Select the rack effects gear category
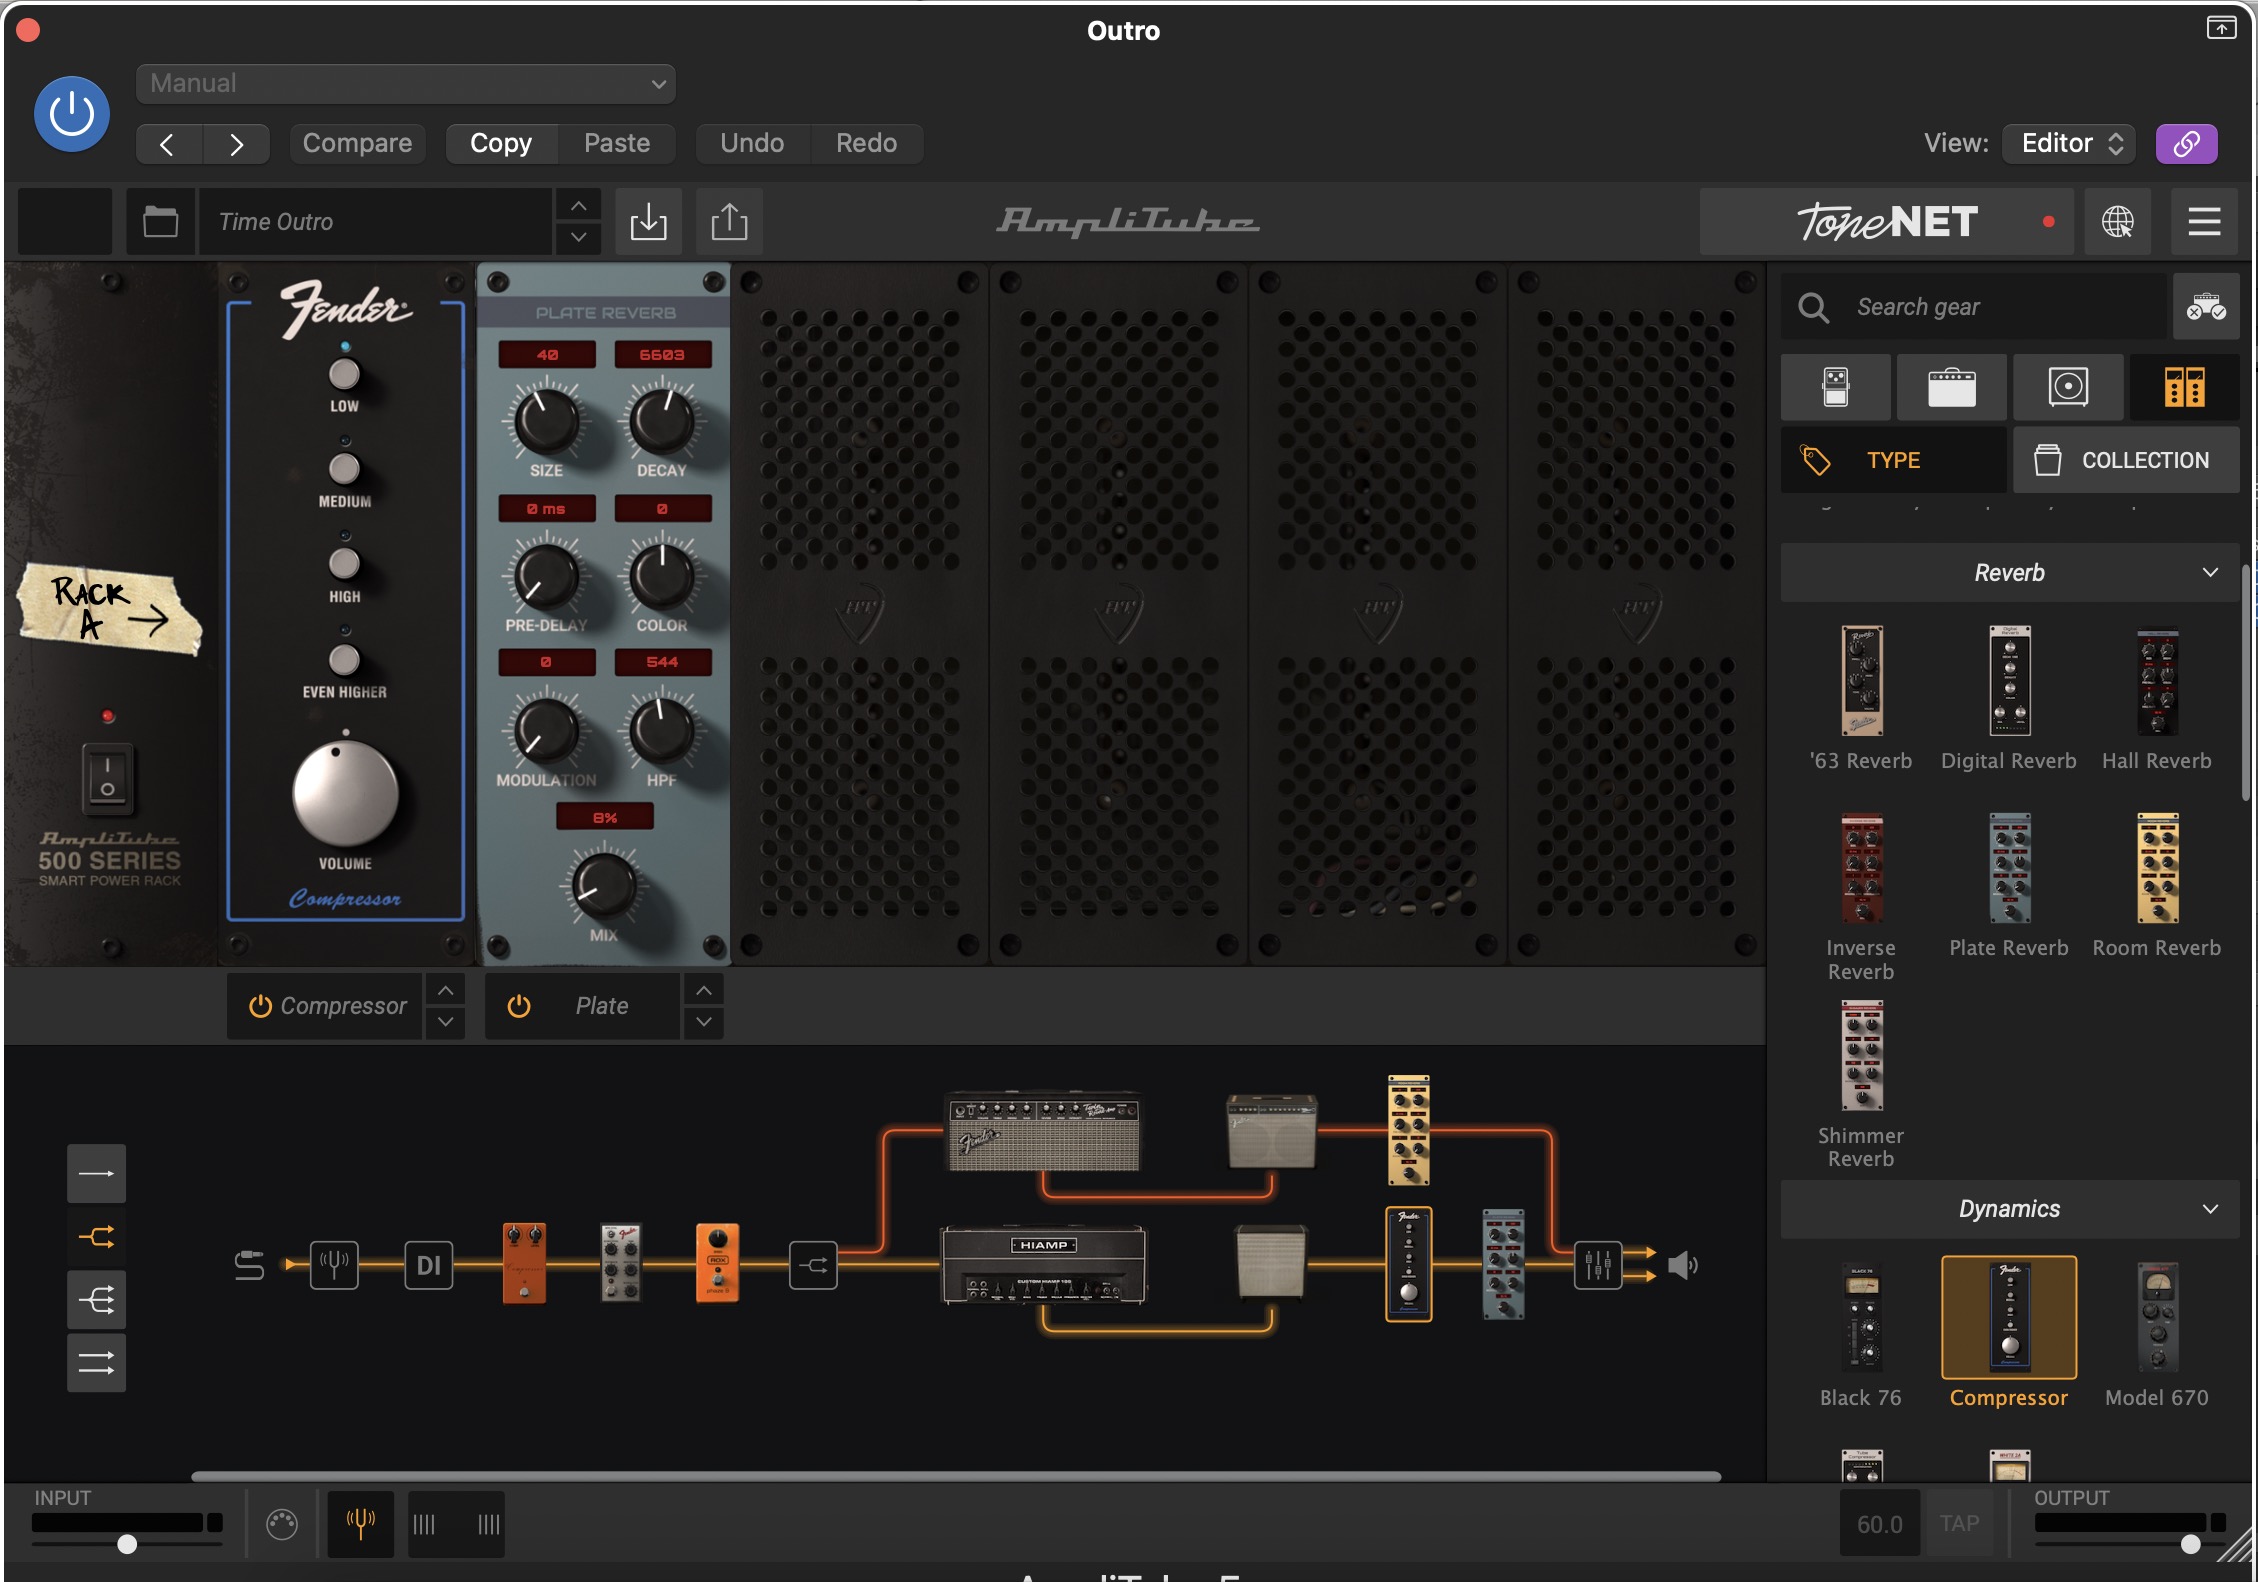The height and width of the screenshot is (1582, 2258). click(2184, 387)
